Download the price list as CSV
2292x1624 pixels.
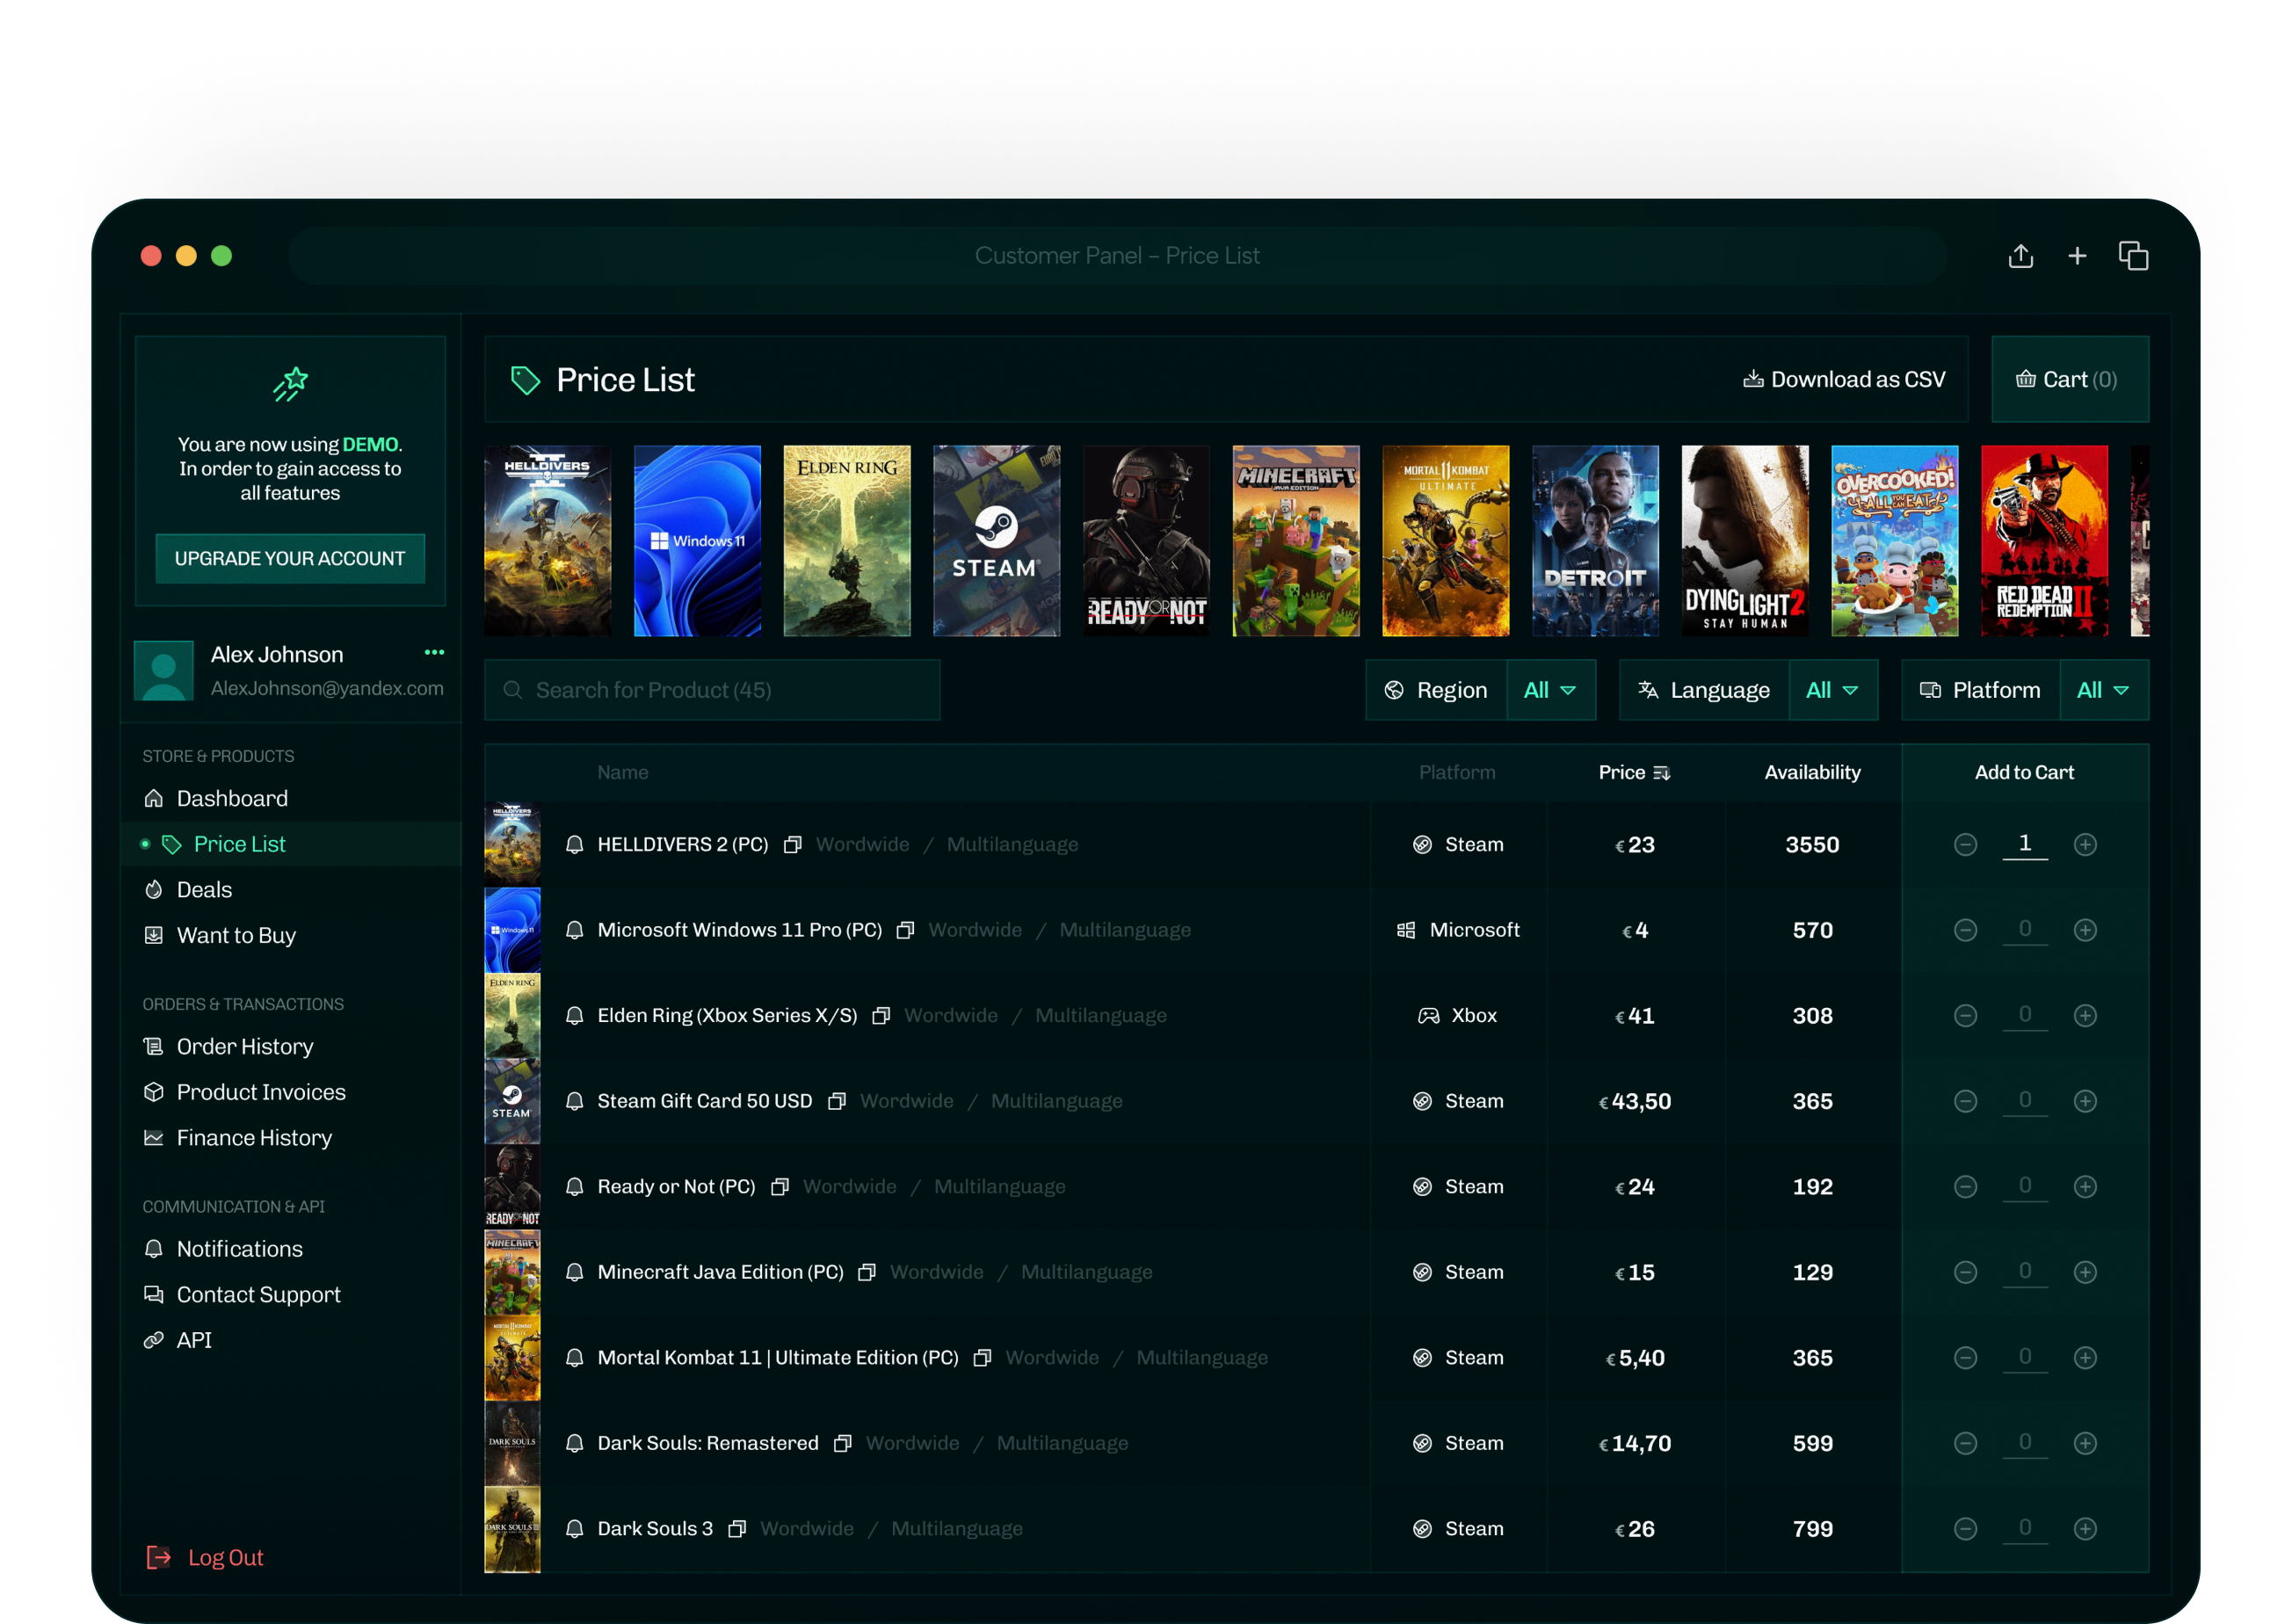pyautogui.click(x=1844, y=380)
